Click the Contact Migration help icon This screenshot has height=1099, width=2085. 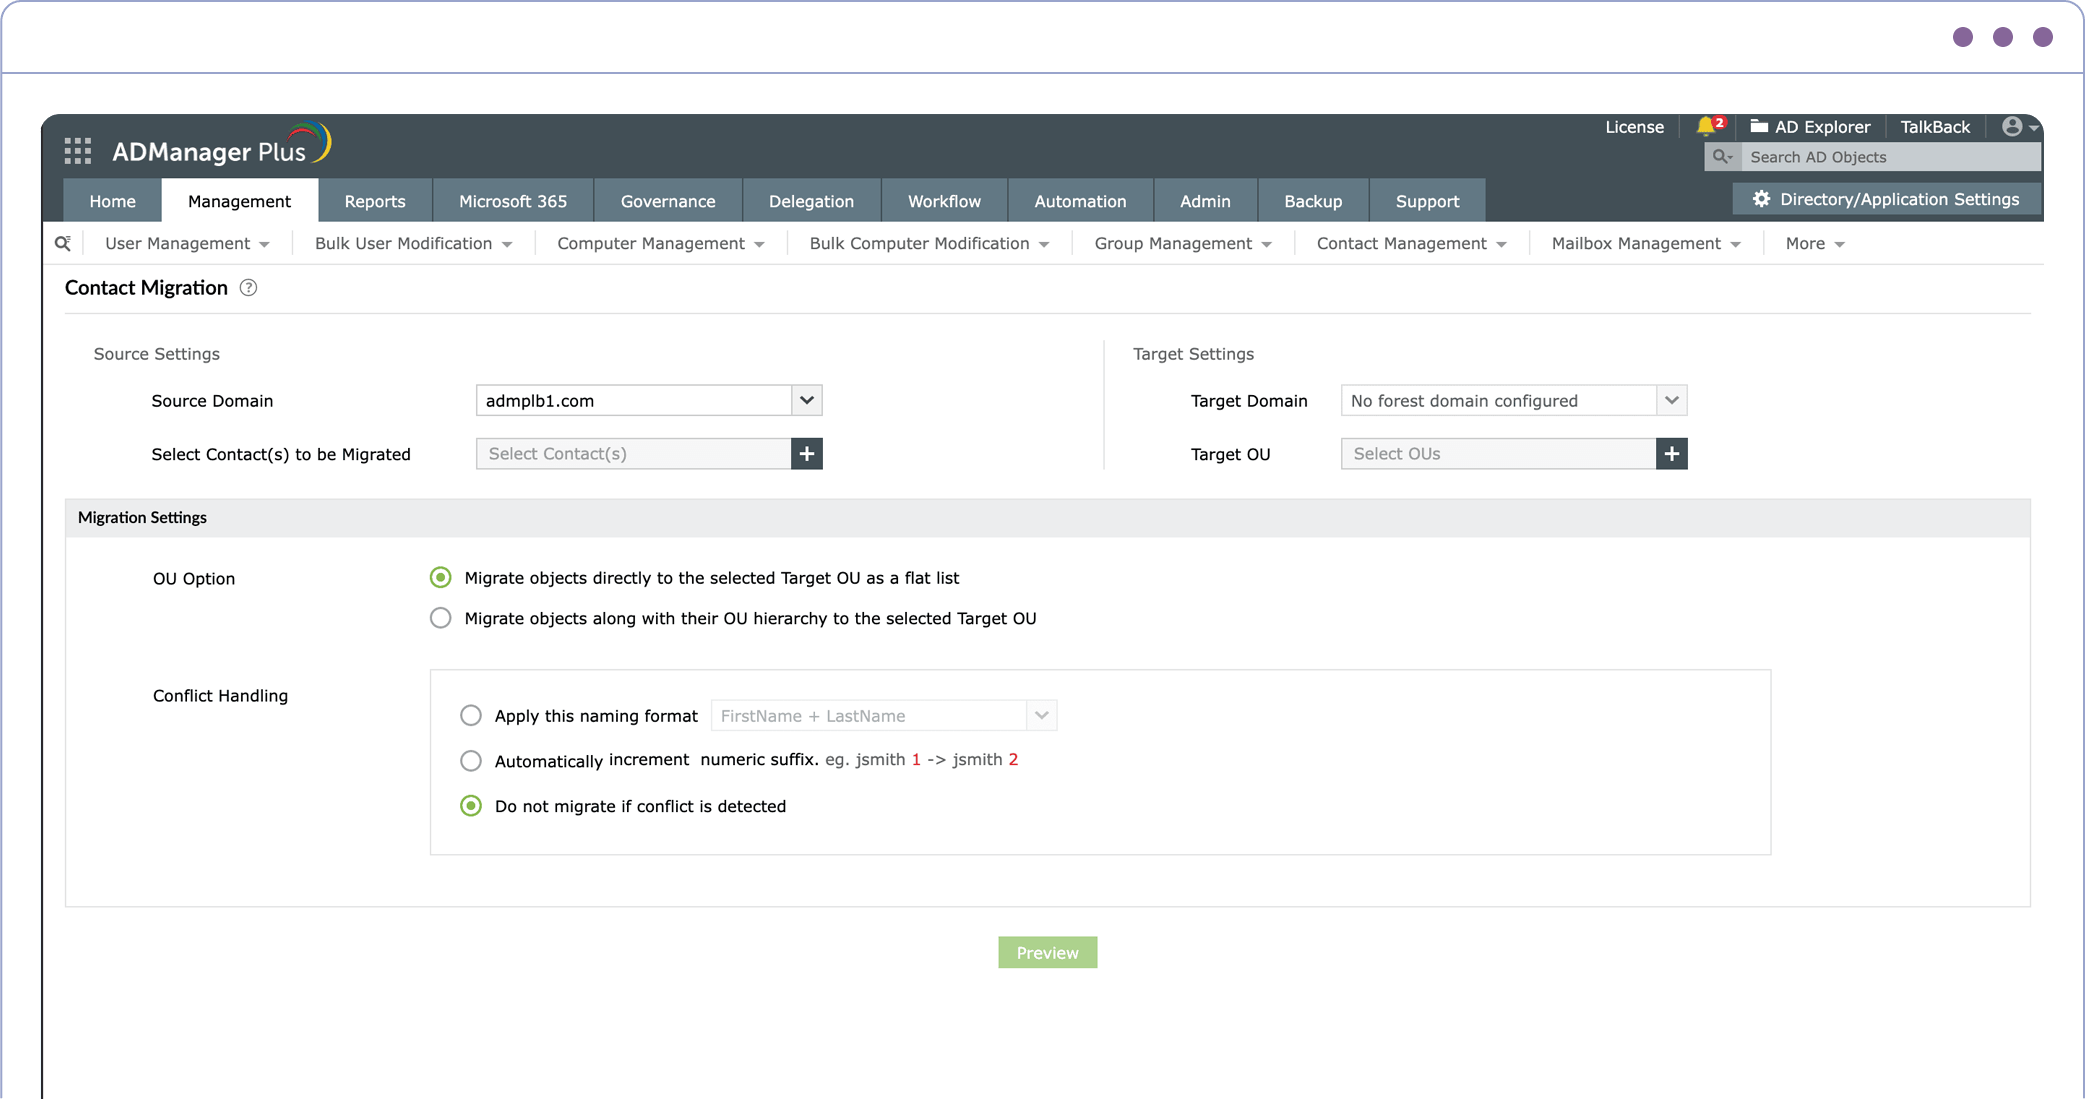248,288
